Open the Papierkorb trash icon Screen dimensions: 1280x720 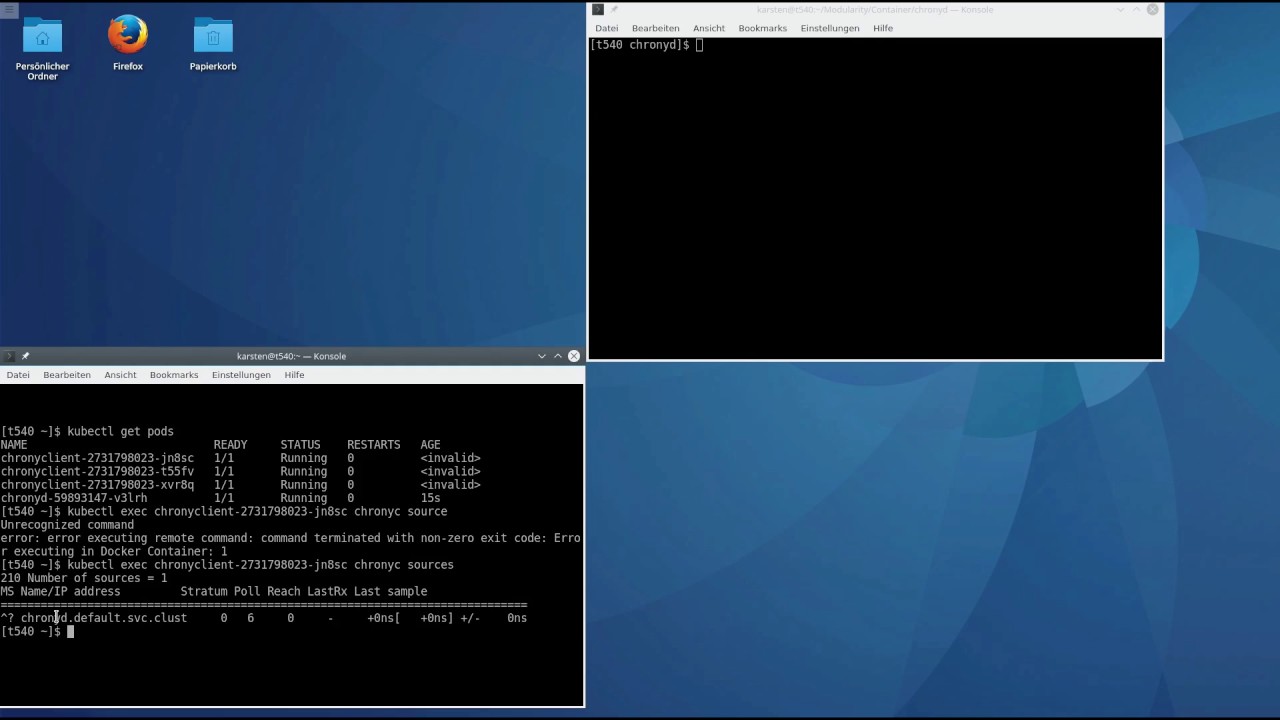213,43
